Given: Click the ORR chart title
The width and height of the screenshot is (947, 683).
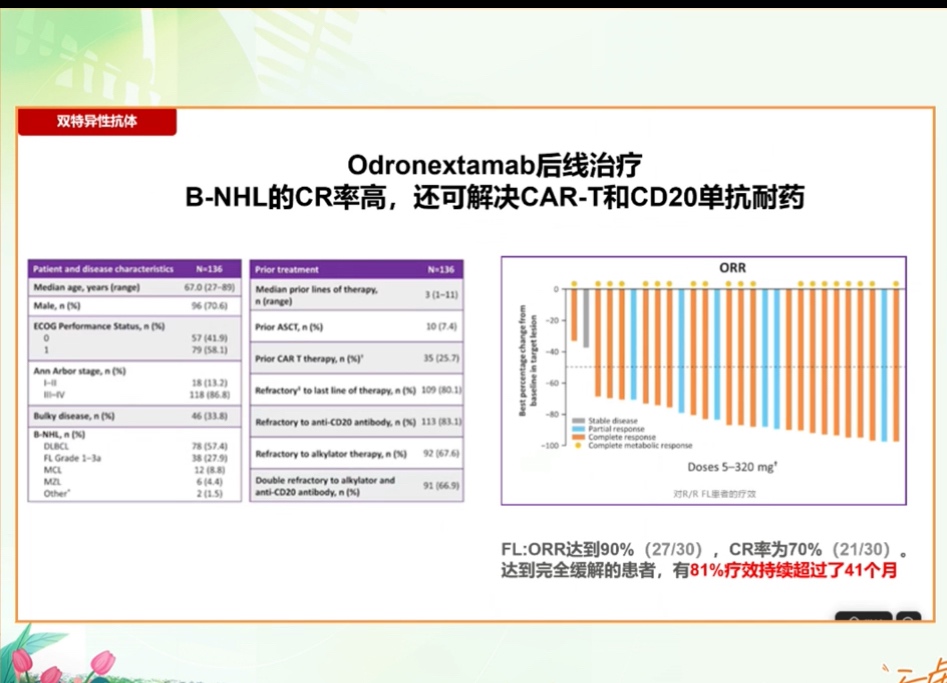Looking at the screenshot, I should [x=732, y=268].
